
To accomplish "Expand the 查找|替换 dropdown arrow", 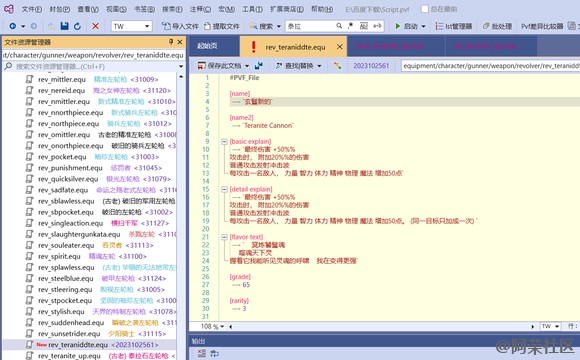I will pos(319,66).
